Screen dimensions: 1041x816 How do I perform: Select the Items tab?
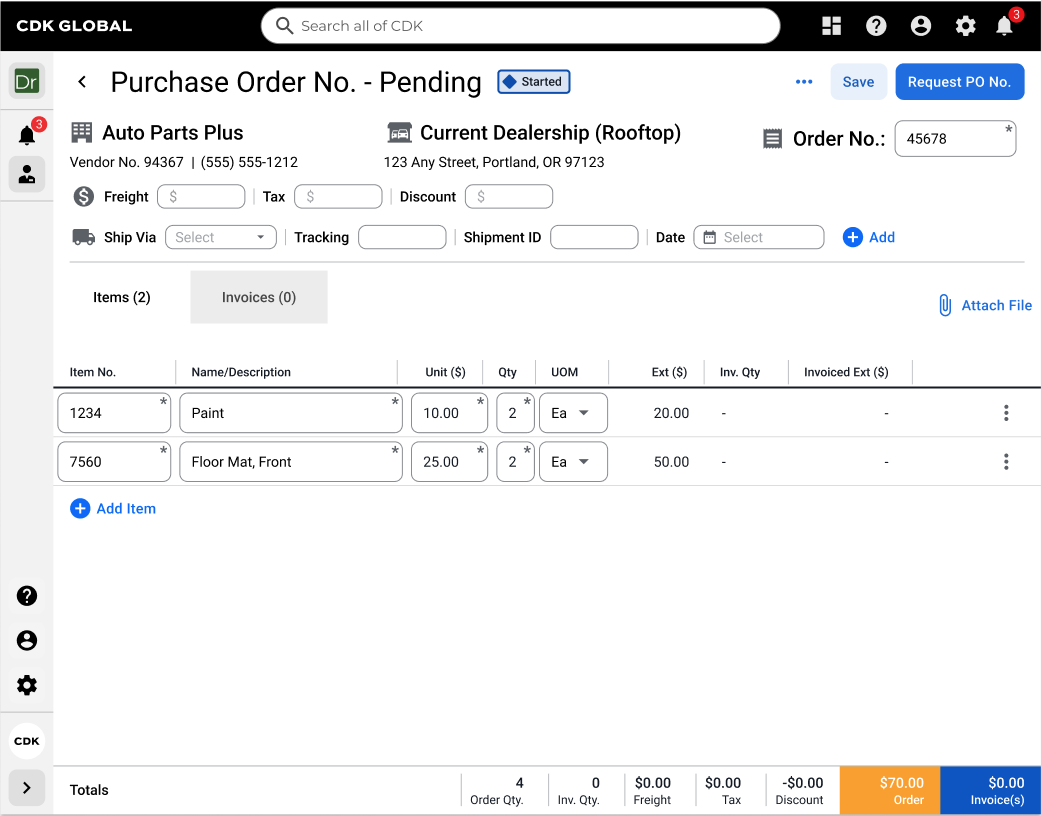click(x=121, y=297)
